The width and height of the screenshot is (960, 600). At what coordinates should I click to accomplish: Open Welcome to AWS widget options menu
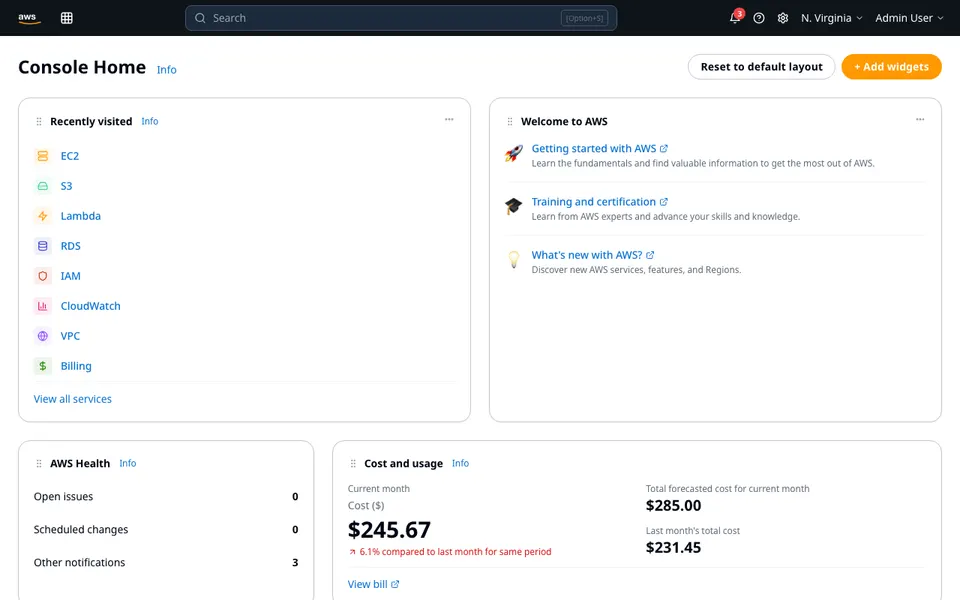pos(920,119)
